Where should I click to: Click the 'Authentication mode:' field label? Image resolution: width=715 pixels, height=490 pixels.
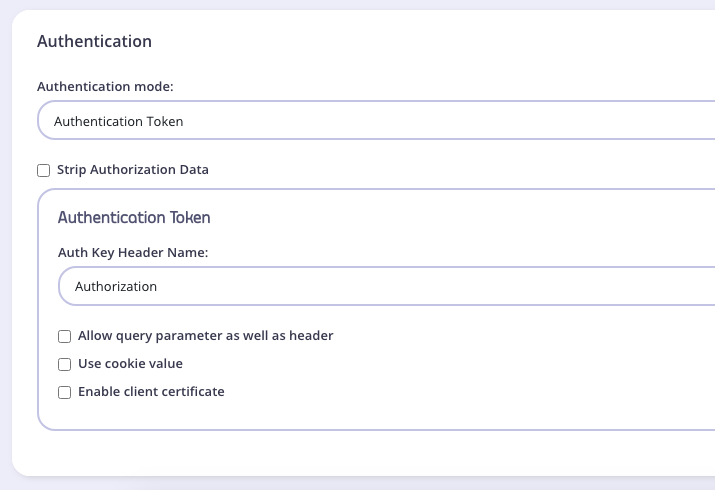pos(105,87)
